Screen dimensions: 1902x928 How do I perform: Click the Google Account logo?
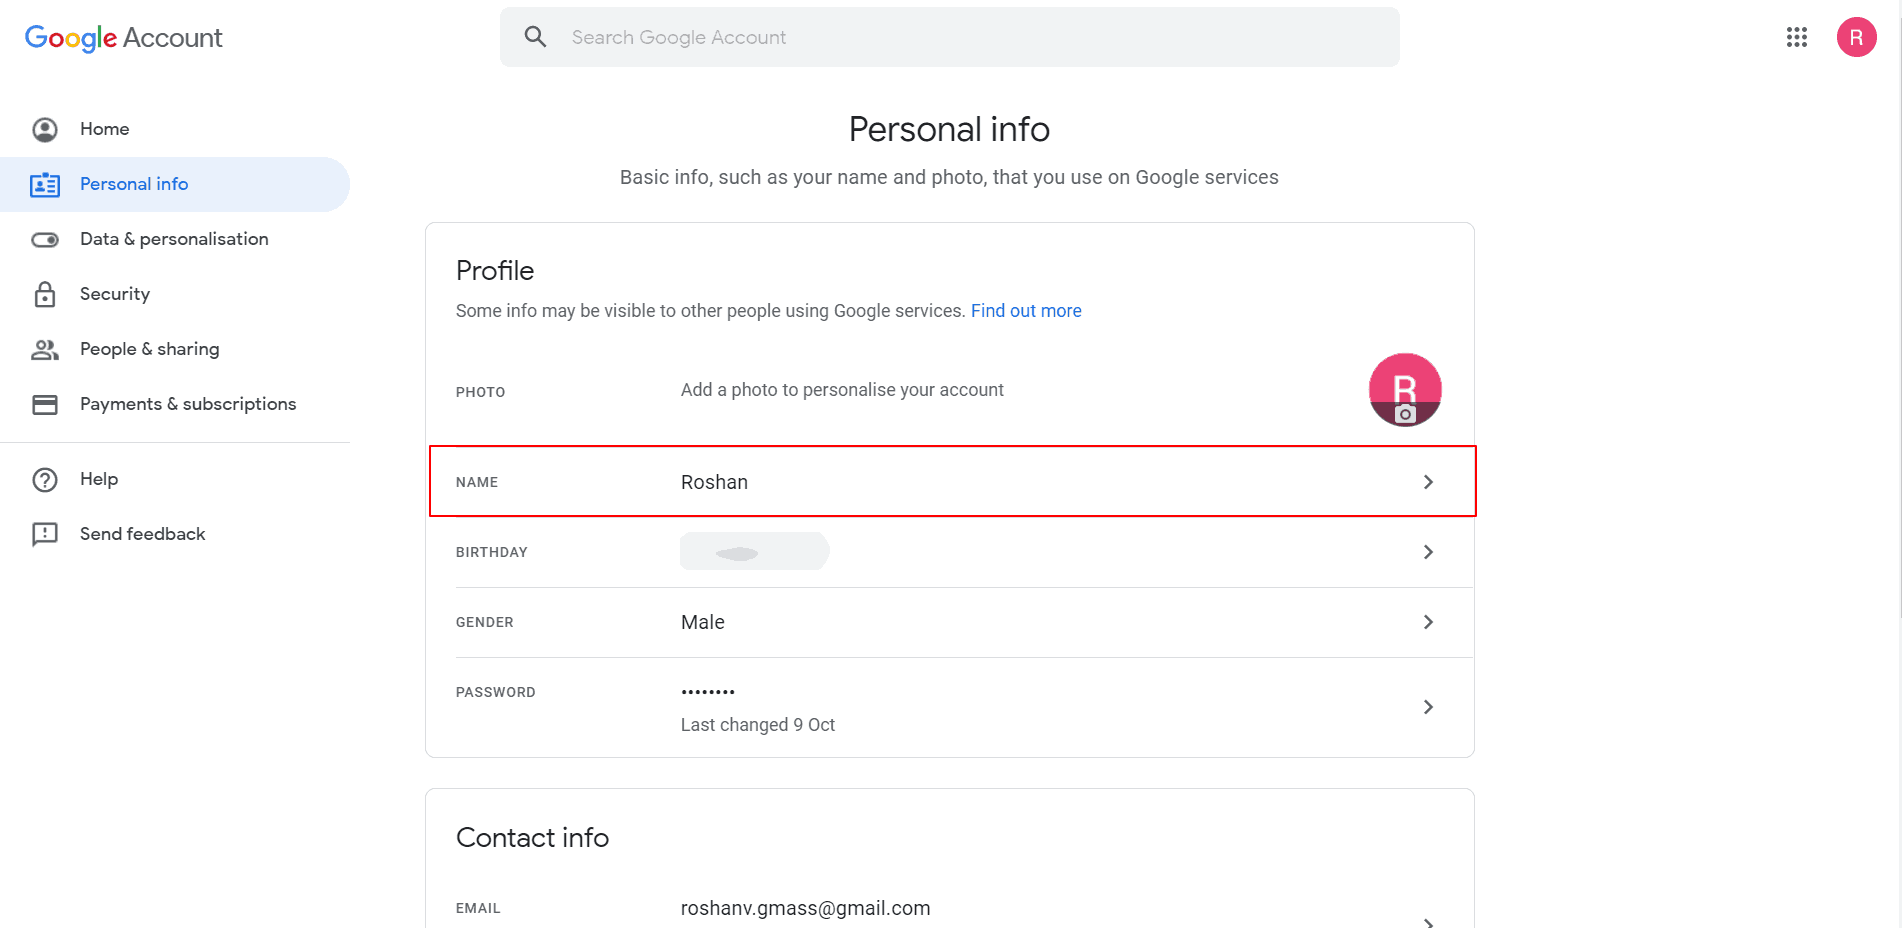point(123,37)
